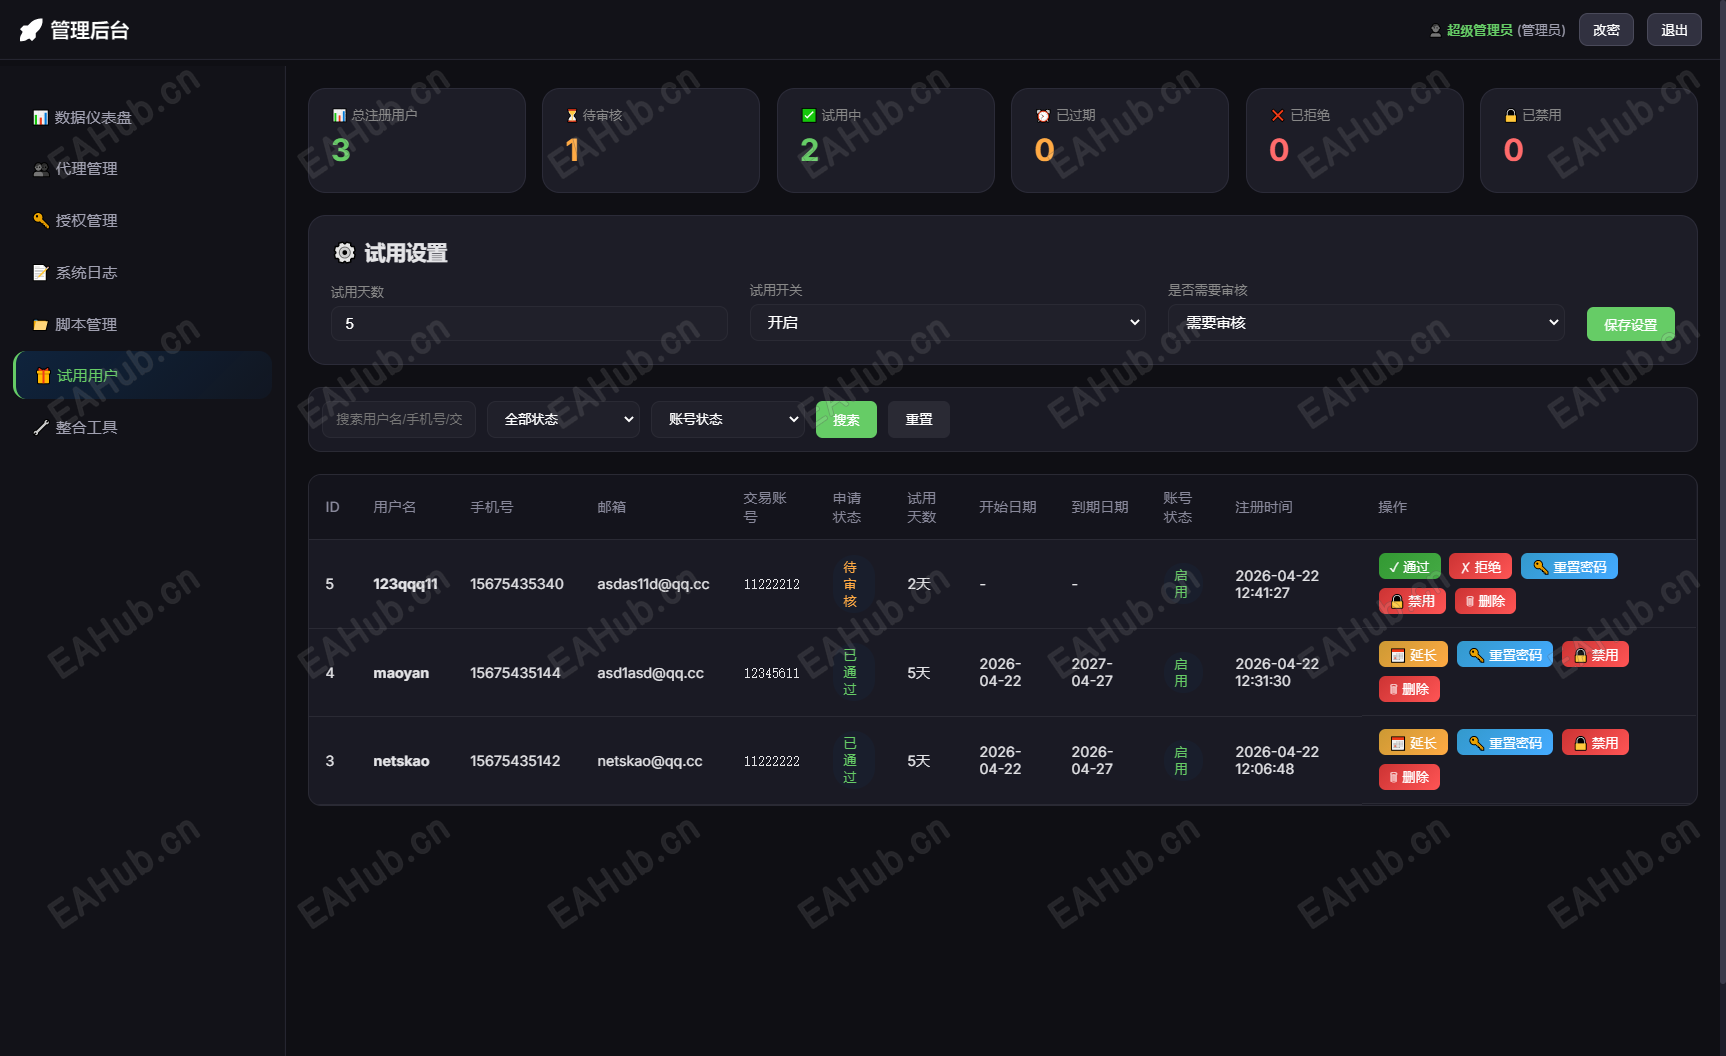The image size is (1726, 1056).
Task: Click the 试用天数 input field
Action: (x=529, y=324)
